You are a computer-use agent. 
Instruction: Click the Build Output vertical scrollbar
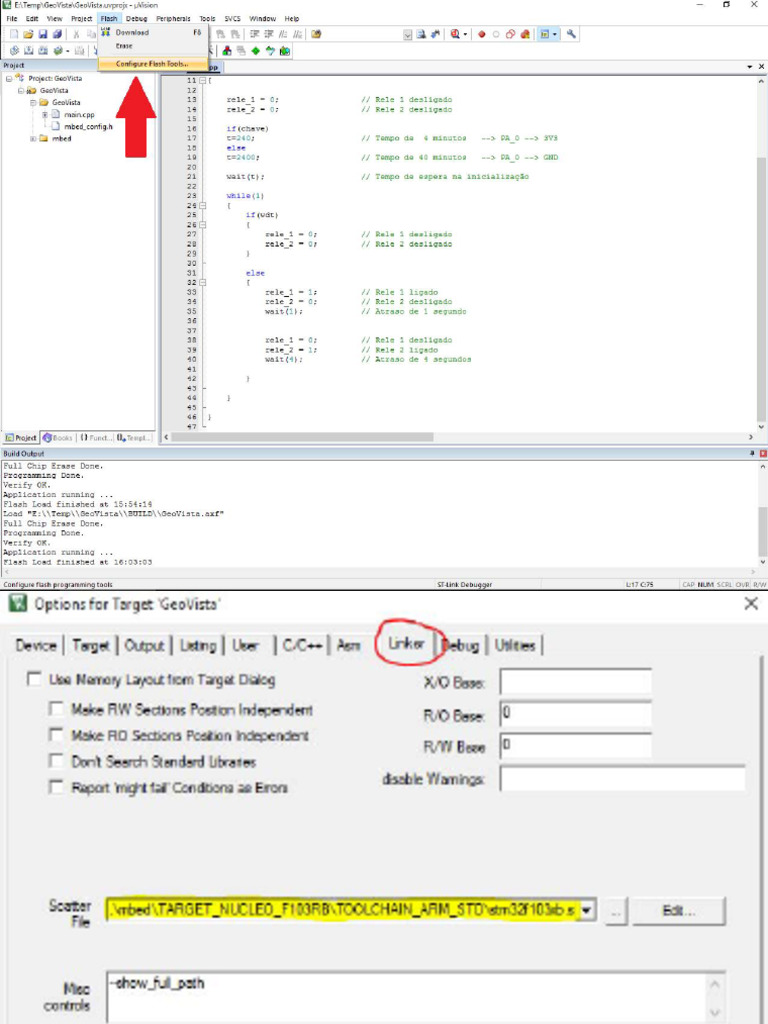(762, 513)
